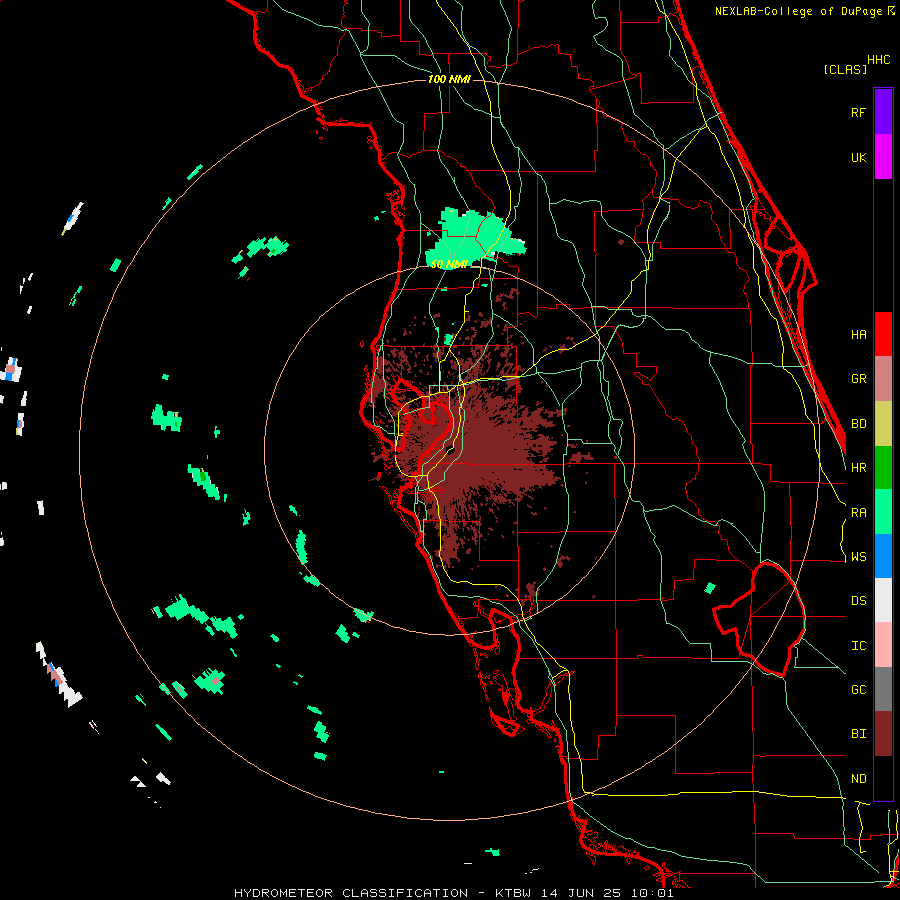This screenshot has width=900, height=900.
Task: Select the GR color swatch in legend
Action: pyautogui.click(x=883, y=379)
